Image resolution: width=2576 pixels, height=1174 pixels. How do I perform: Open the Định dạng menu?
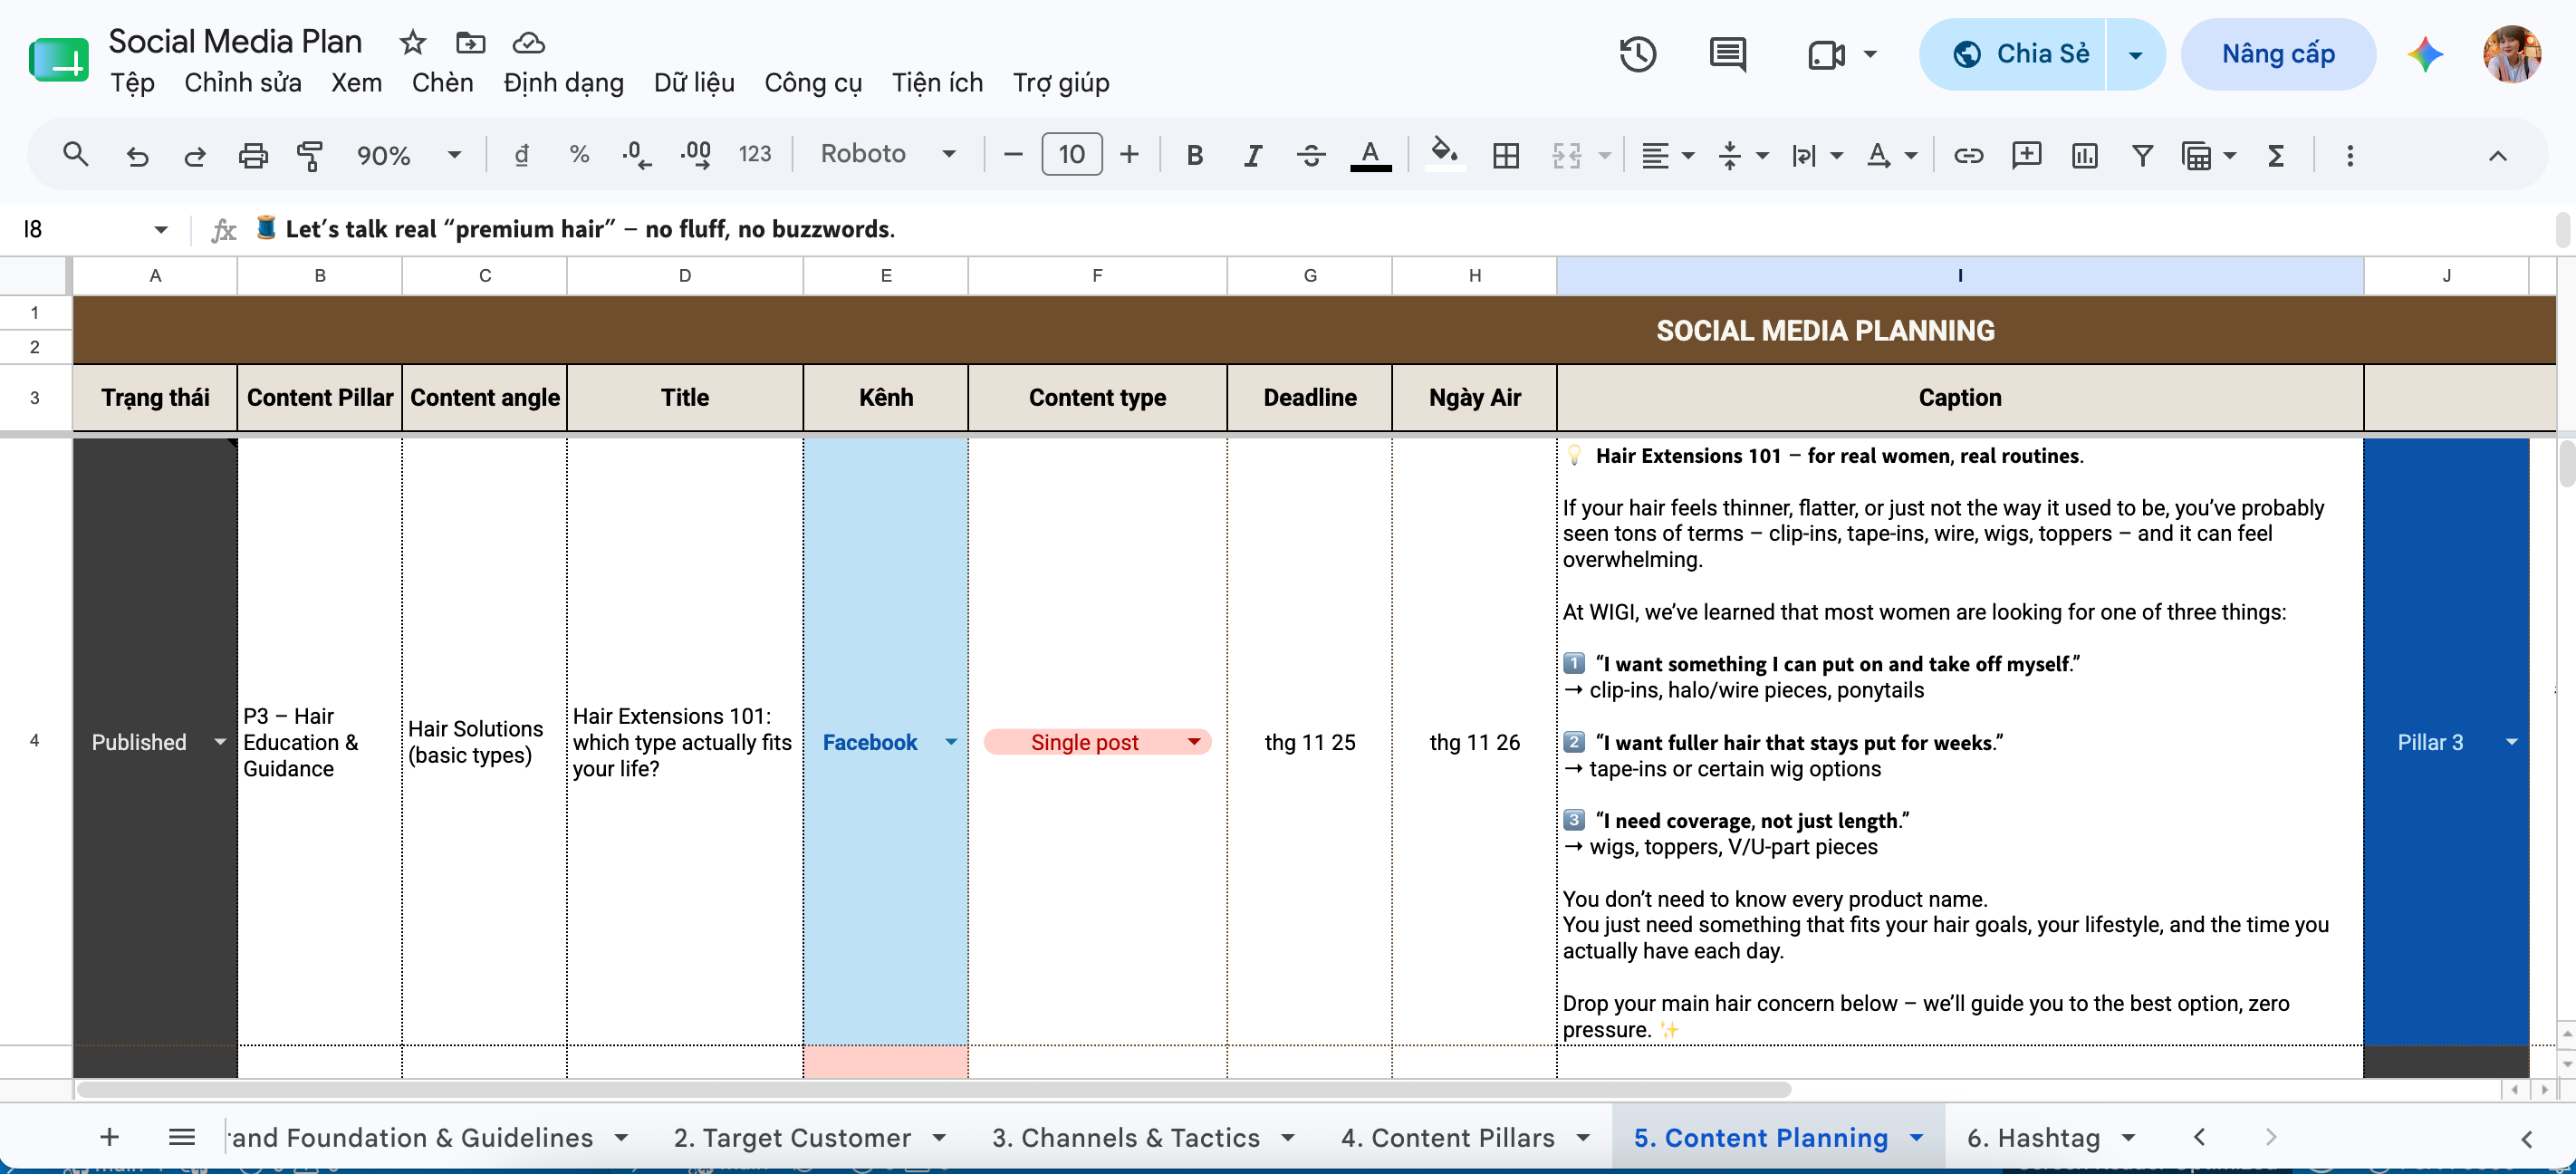coord(563,83)
